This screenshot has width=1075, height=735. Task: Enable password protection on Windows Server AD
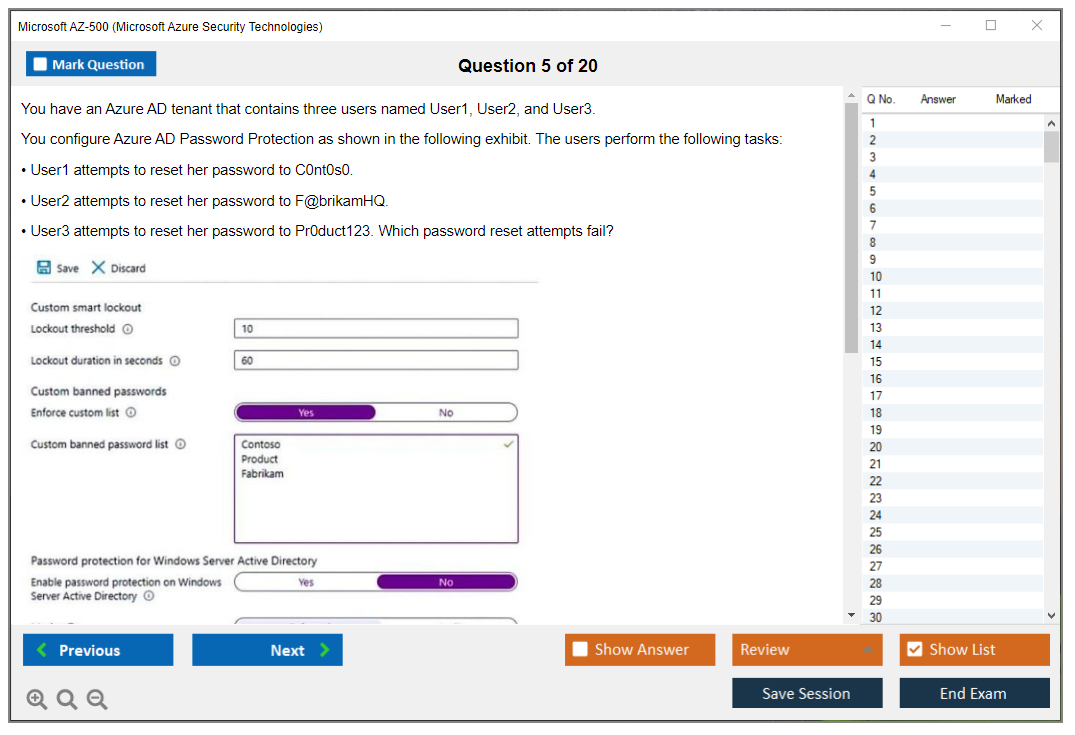point(306,582)
